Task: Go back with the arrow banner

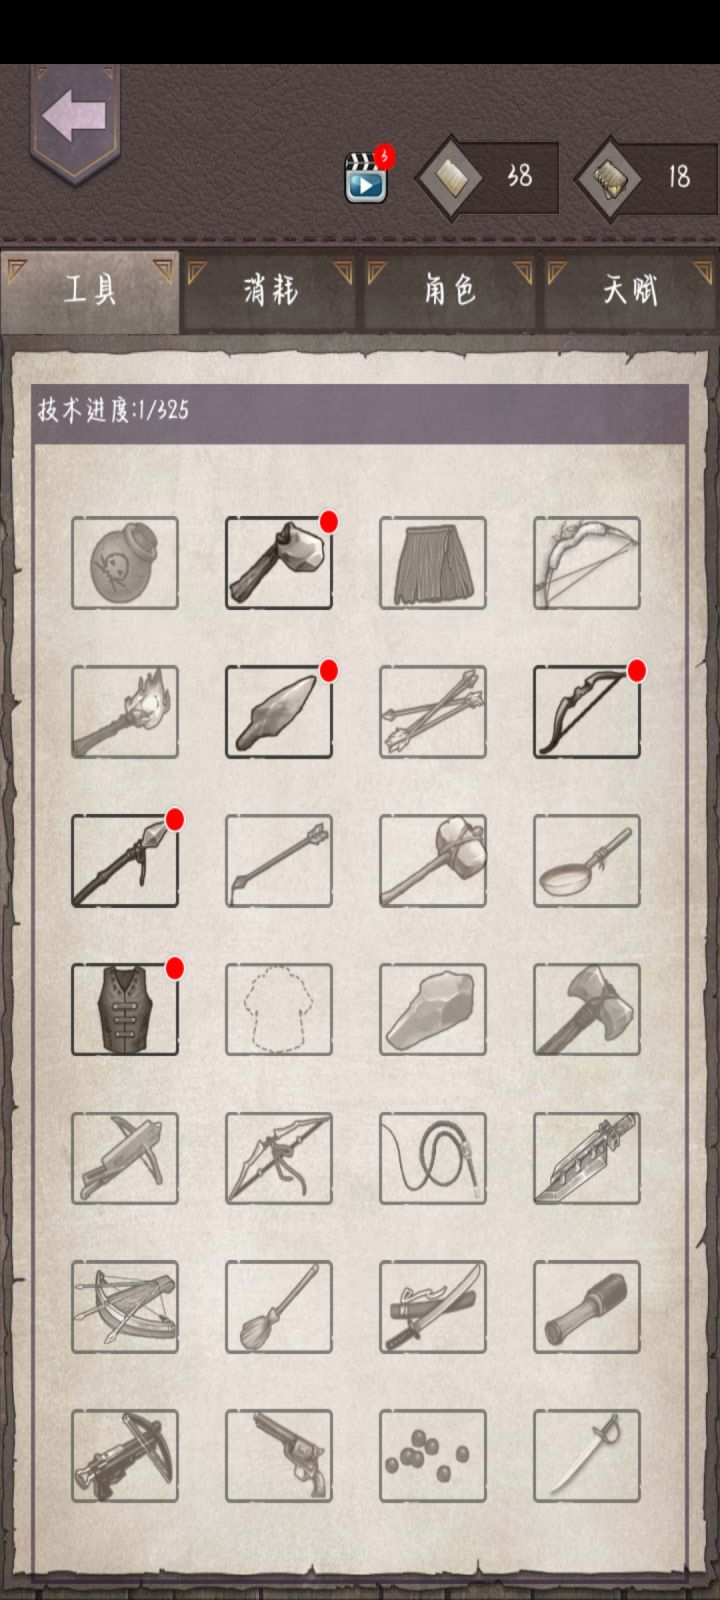Action: (75, 121)
